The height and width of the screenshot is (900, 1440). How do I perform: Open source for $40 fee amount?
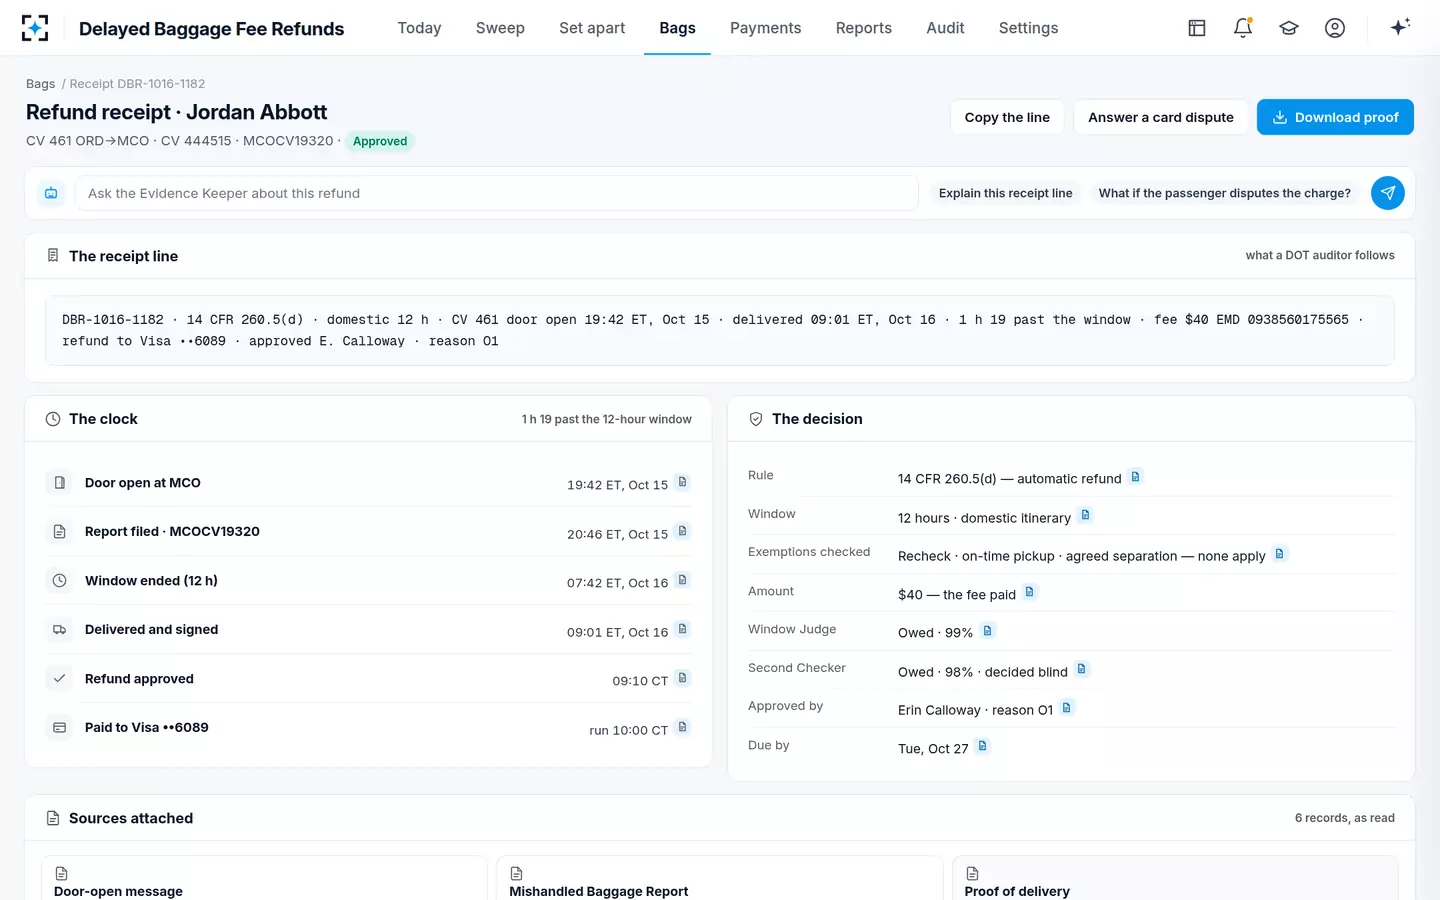pos(1030,592)
